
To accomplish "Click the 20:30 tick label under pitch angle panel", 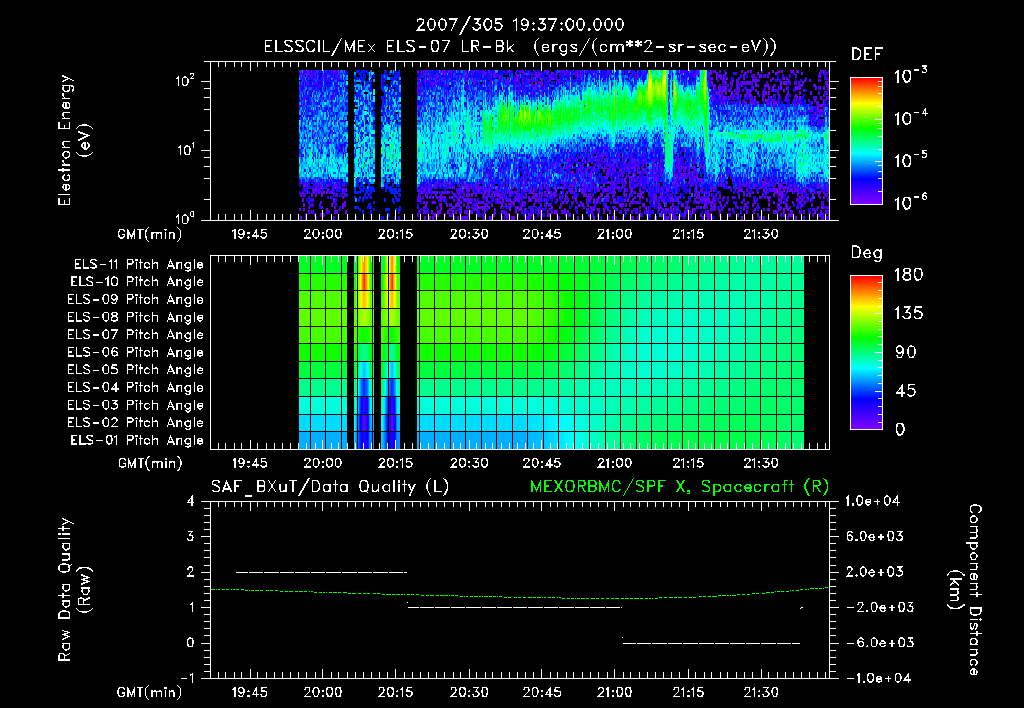I will [469, 463].
